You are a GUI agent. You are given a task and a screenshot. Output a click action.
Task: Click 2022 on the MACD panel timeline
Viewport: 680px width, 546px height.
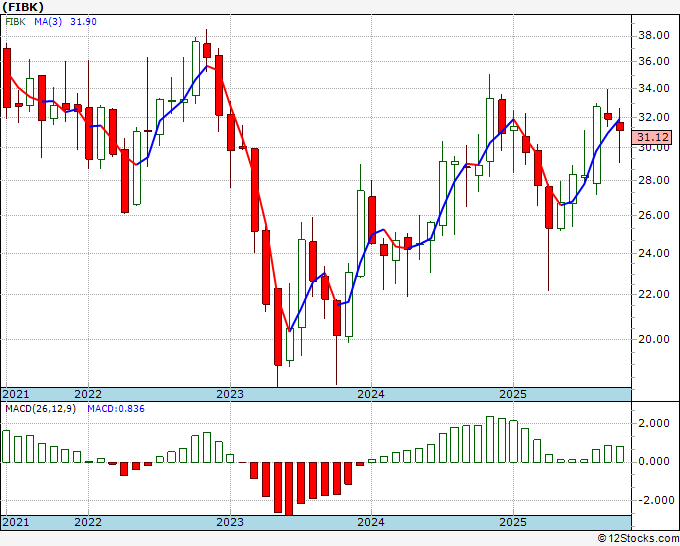[x=88, y=522]
